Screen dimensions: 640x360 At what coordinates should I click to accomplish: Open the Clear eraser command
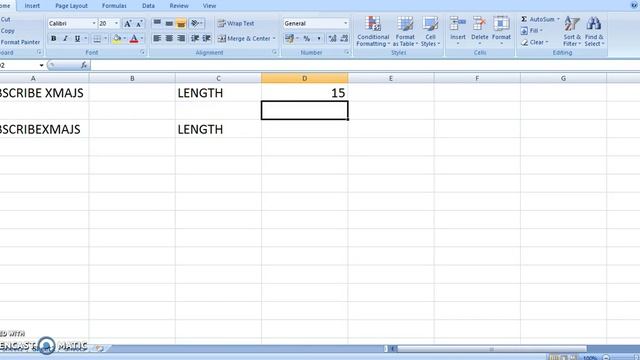[534, 42]
